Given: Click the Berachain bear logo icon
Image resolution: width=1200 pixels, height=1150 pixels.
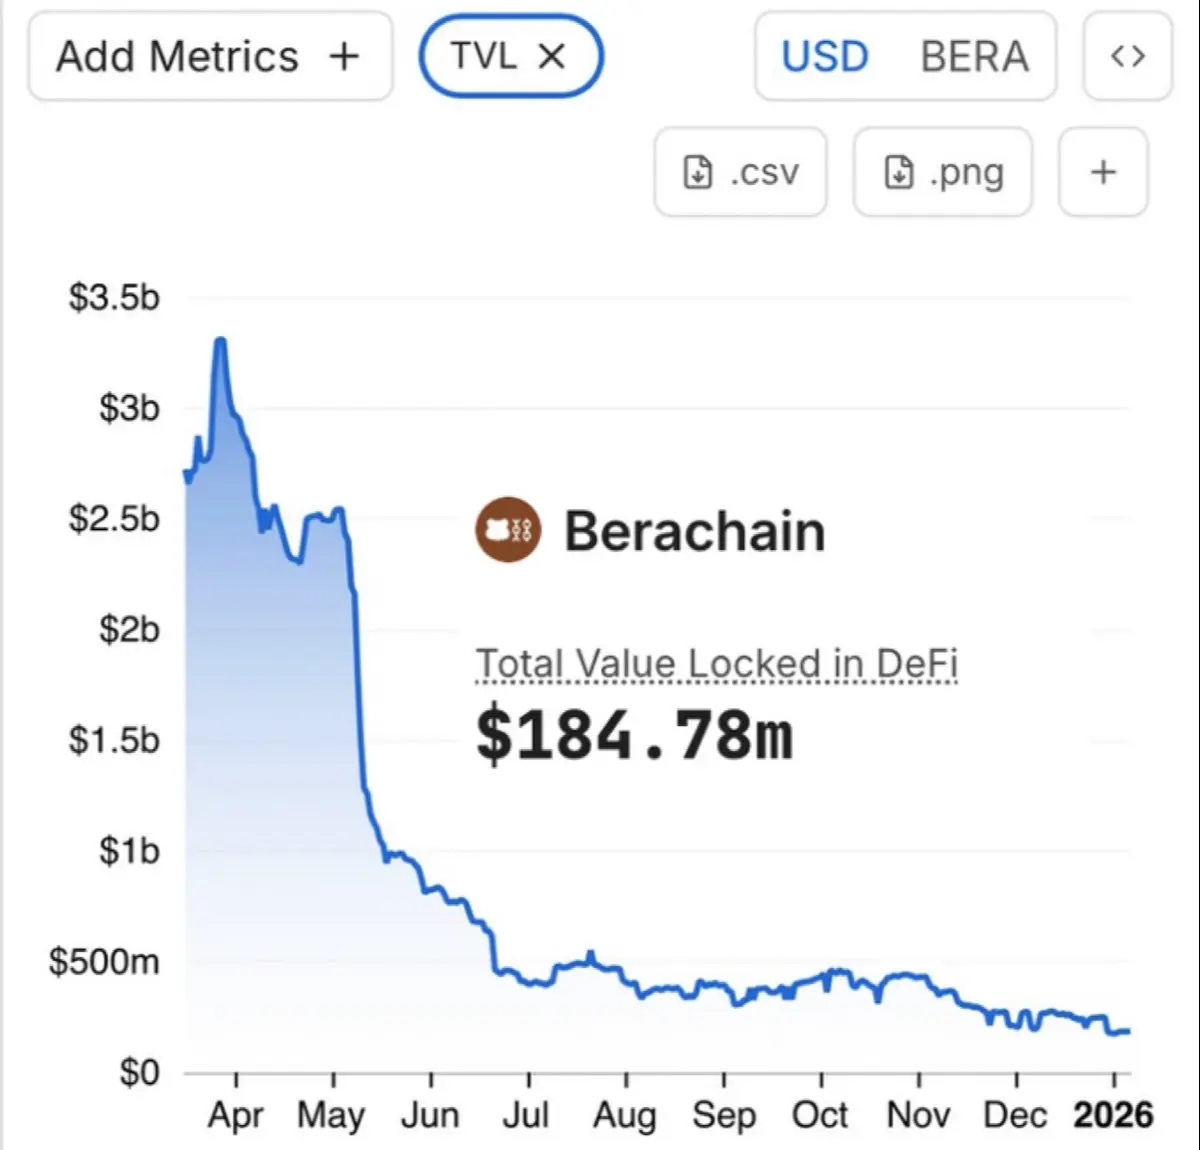Looking at the screenshot, I should coord(508,530).
